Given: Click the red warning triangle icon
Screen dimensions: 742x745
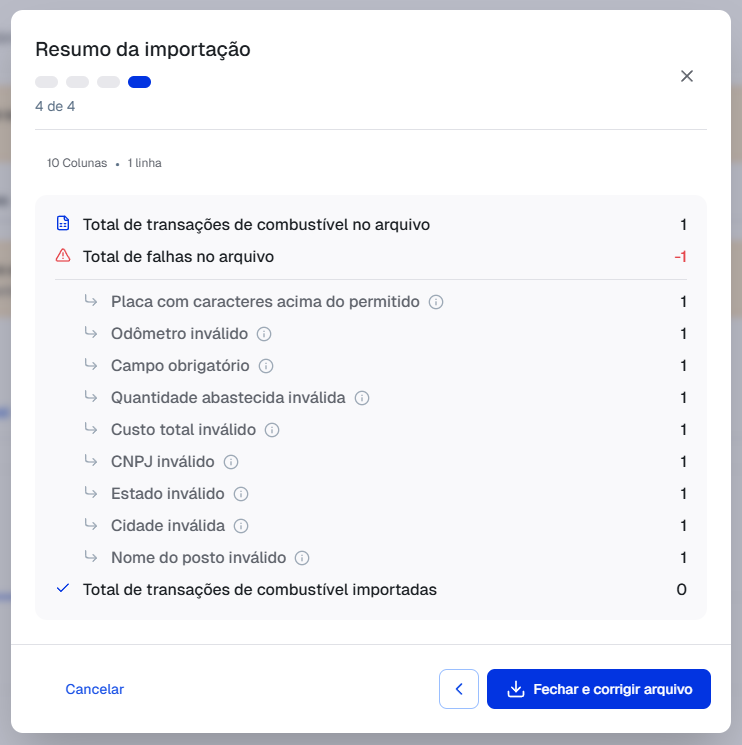Looking at the screenshot, I should [x=63, y=256].
